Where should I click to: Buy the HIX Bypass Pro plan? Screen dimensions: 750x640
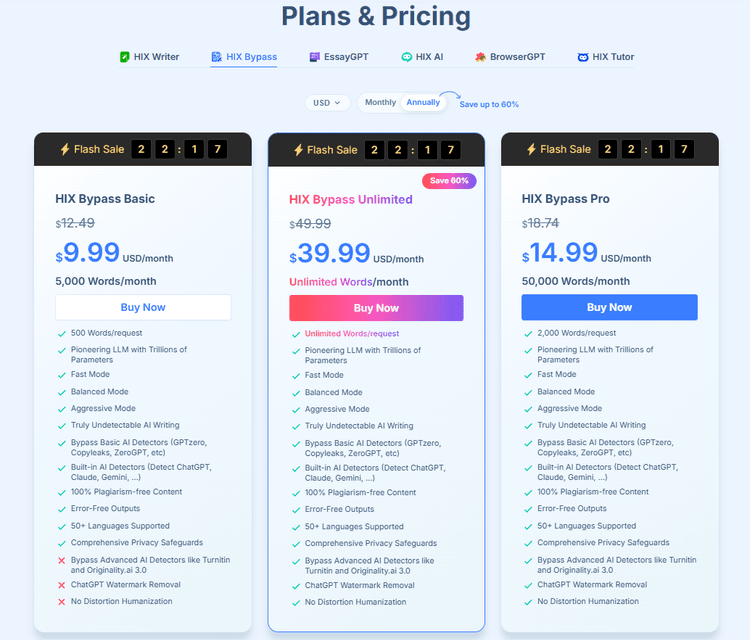tap(609, 307)
